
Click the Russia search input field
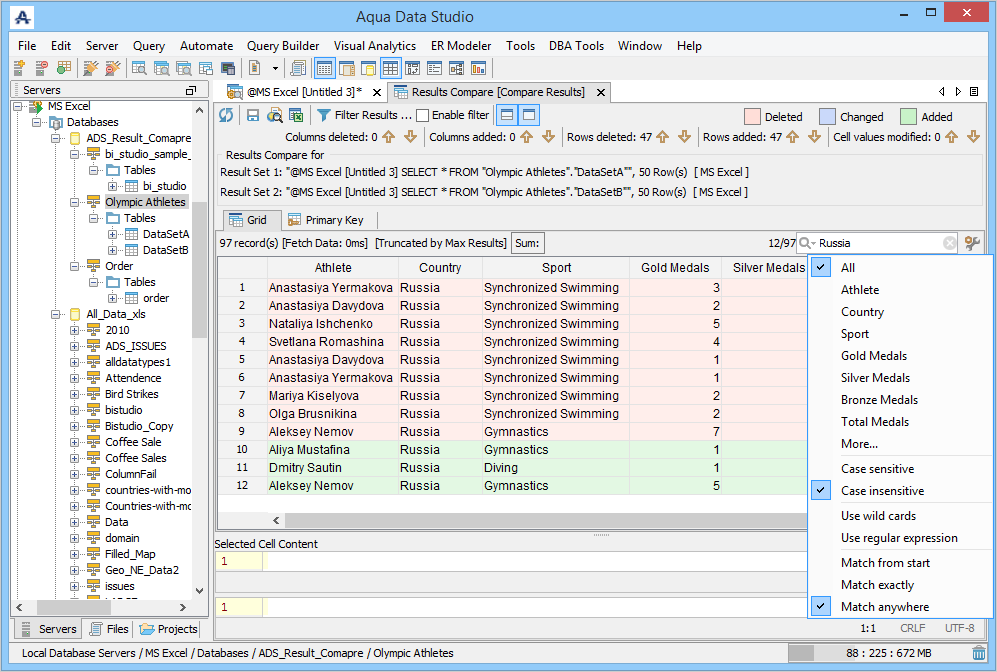[x=878, y=243]
